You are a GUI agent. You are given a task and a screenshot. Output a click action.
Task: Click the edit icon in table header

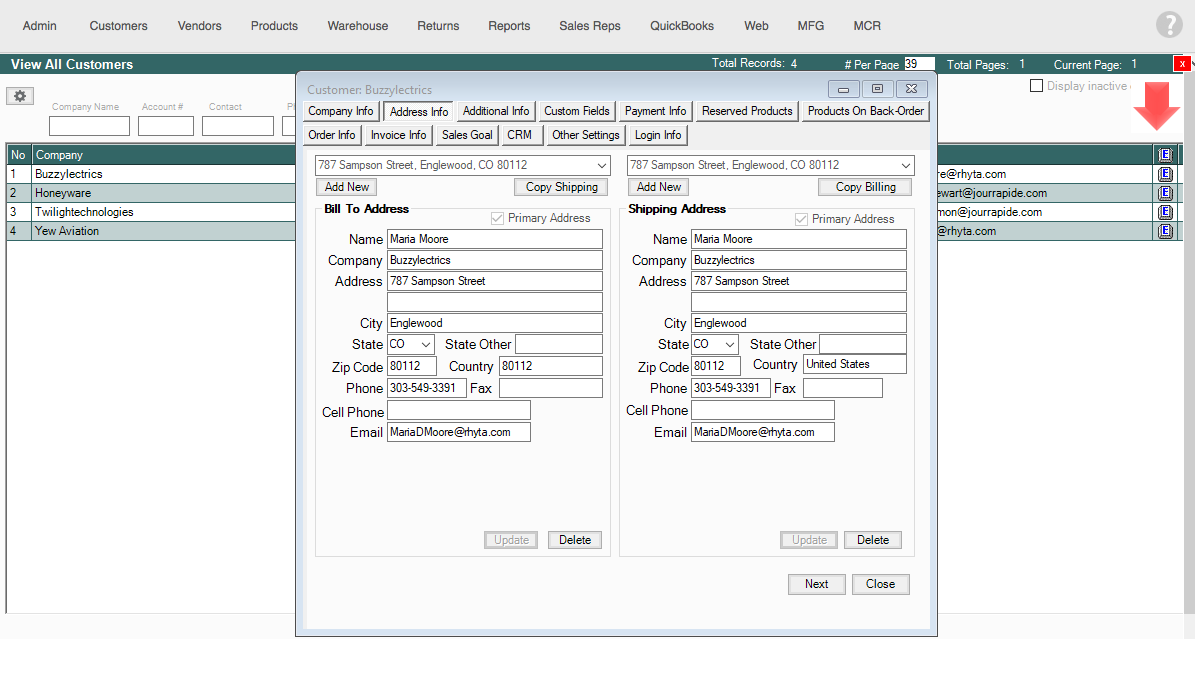pyautogui.click(x=1165, y=155)
